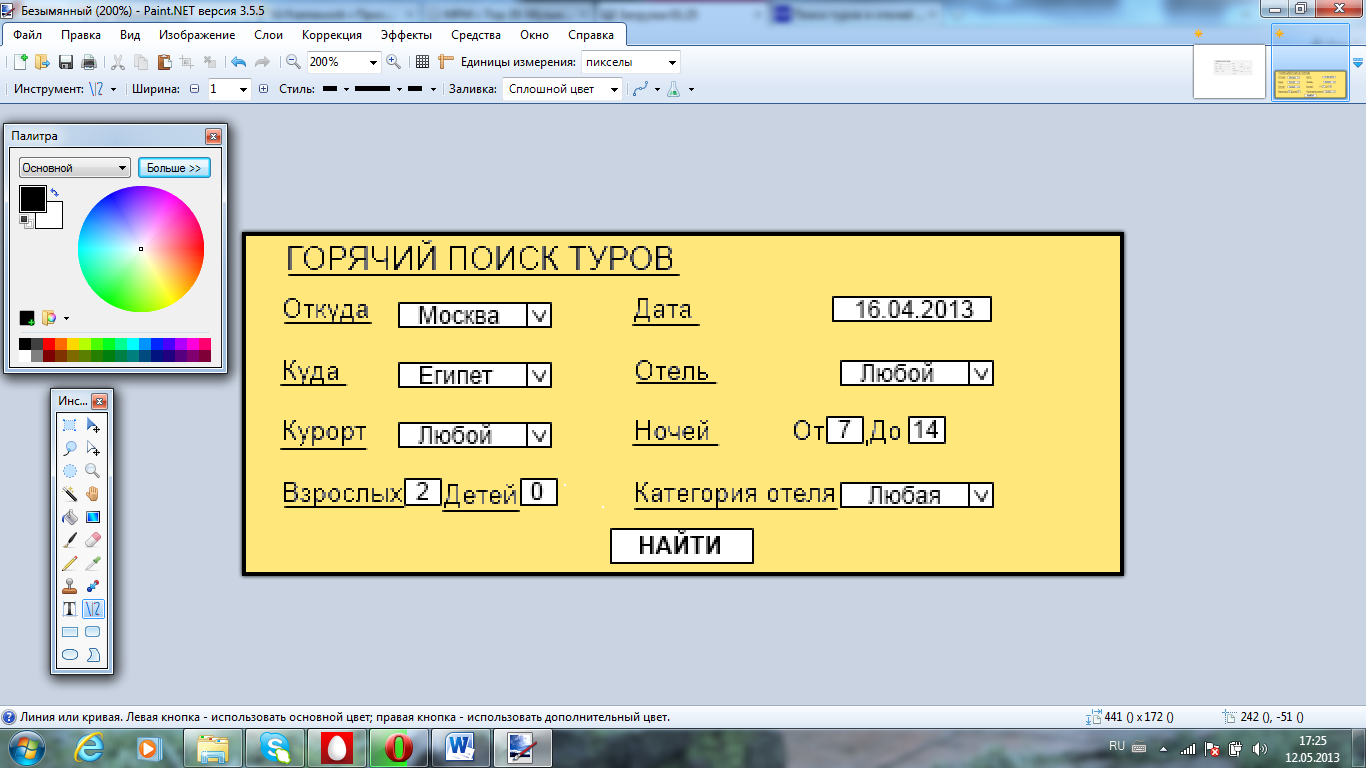The width and height of the screenshot is (1366, 768).
Task: Select the Pencil tool
Action: pyautogui.click(x=70, y=563)
